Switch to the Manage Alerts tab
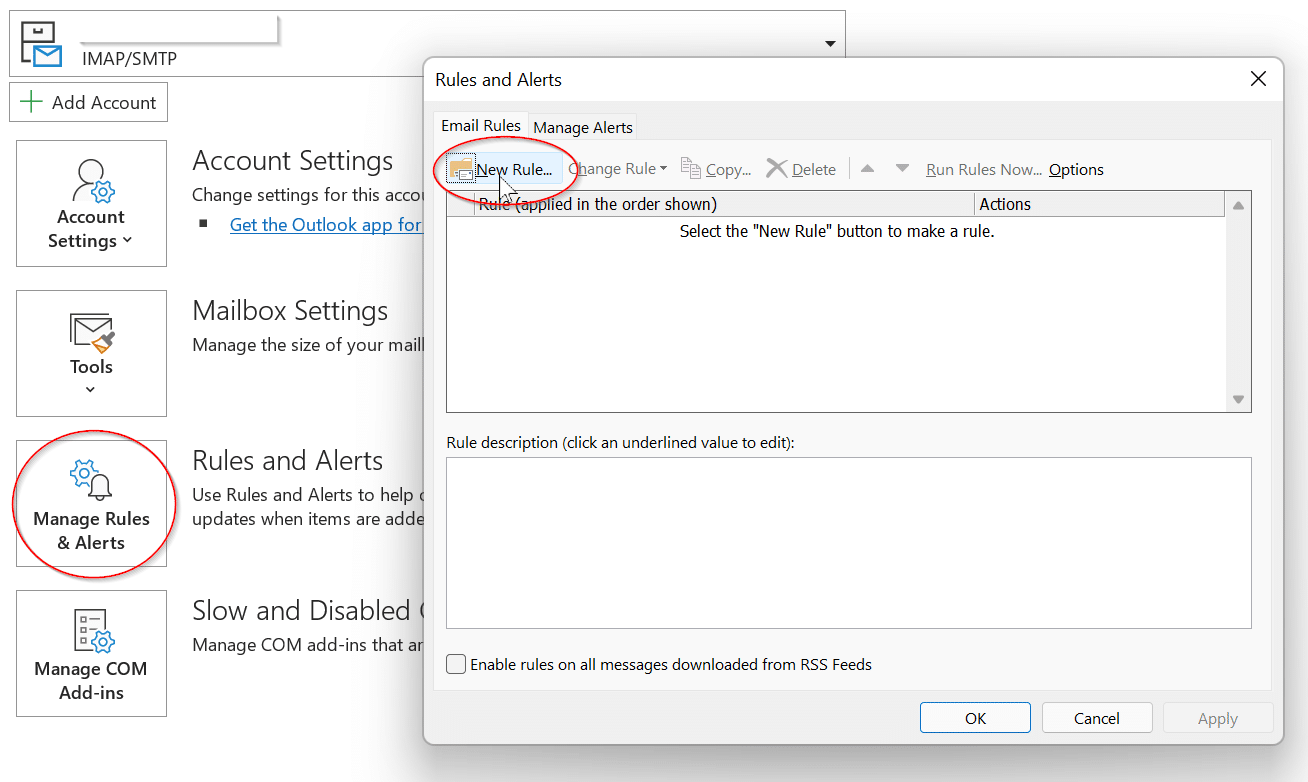Image resolution: width=1308 pixels, height=782 pixels. pyautogui.click(x=583, y=127)
